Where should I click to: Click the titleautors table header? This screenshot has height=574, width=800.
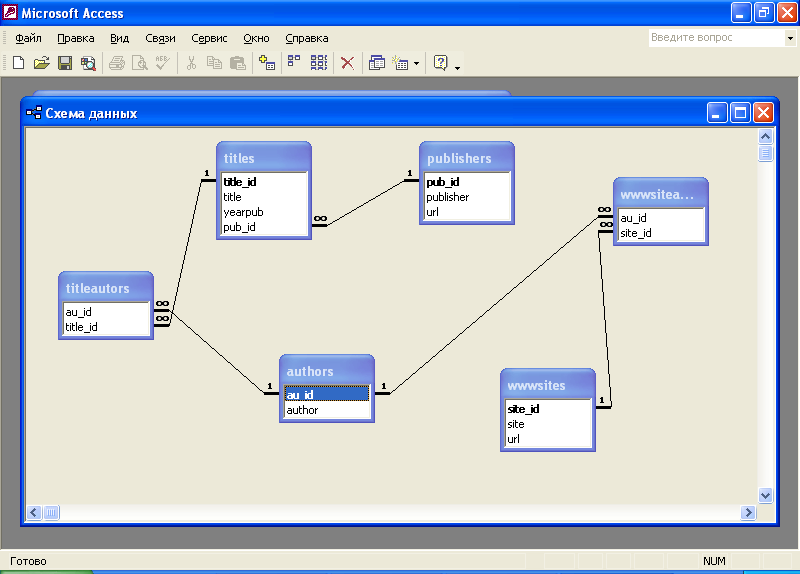pos(106,287)
